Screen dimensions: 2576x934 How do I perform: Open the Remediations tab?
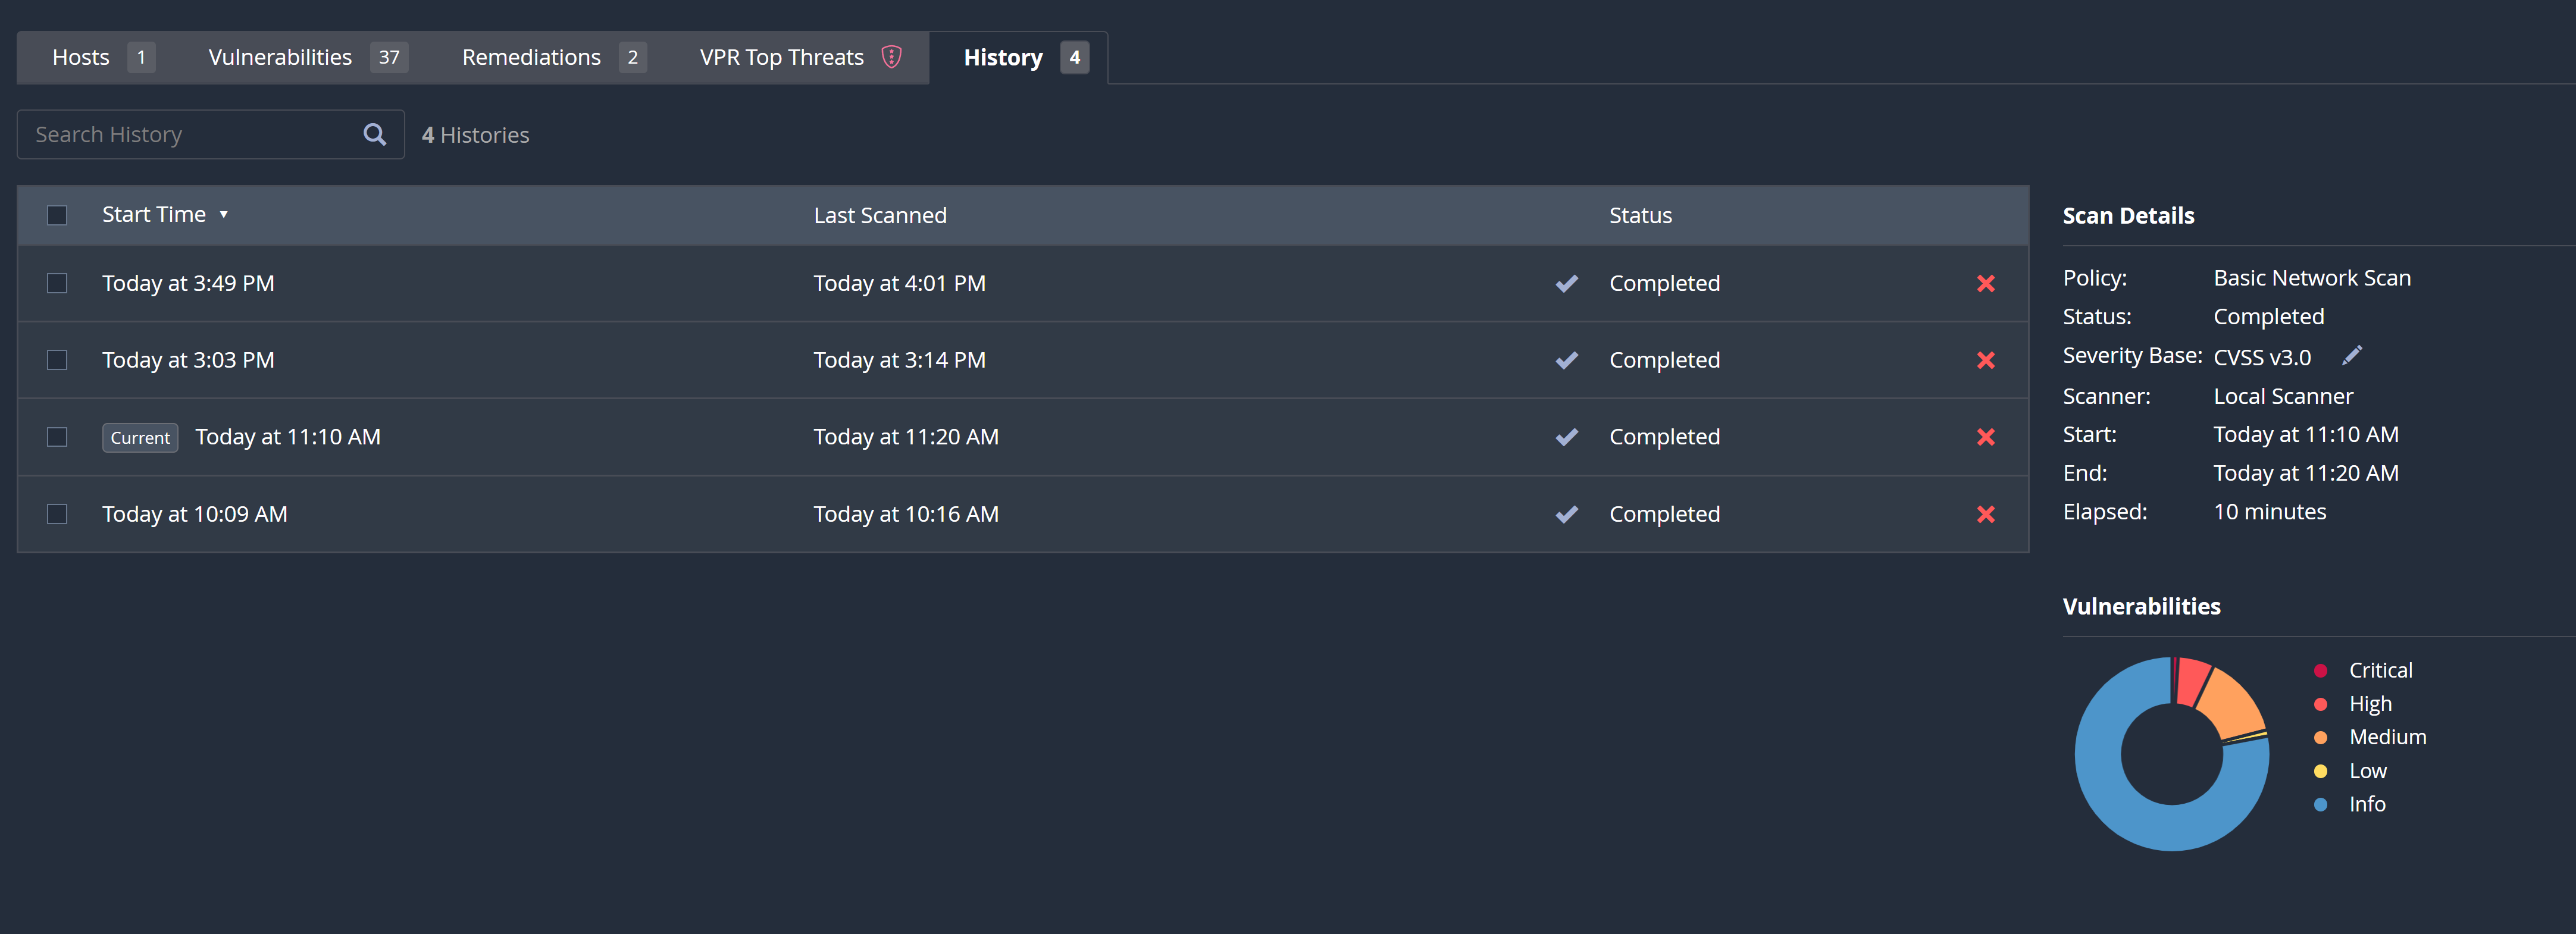pos(531,57)
